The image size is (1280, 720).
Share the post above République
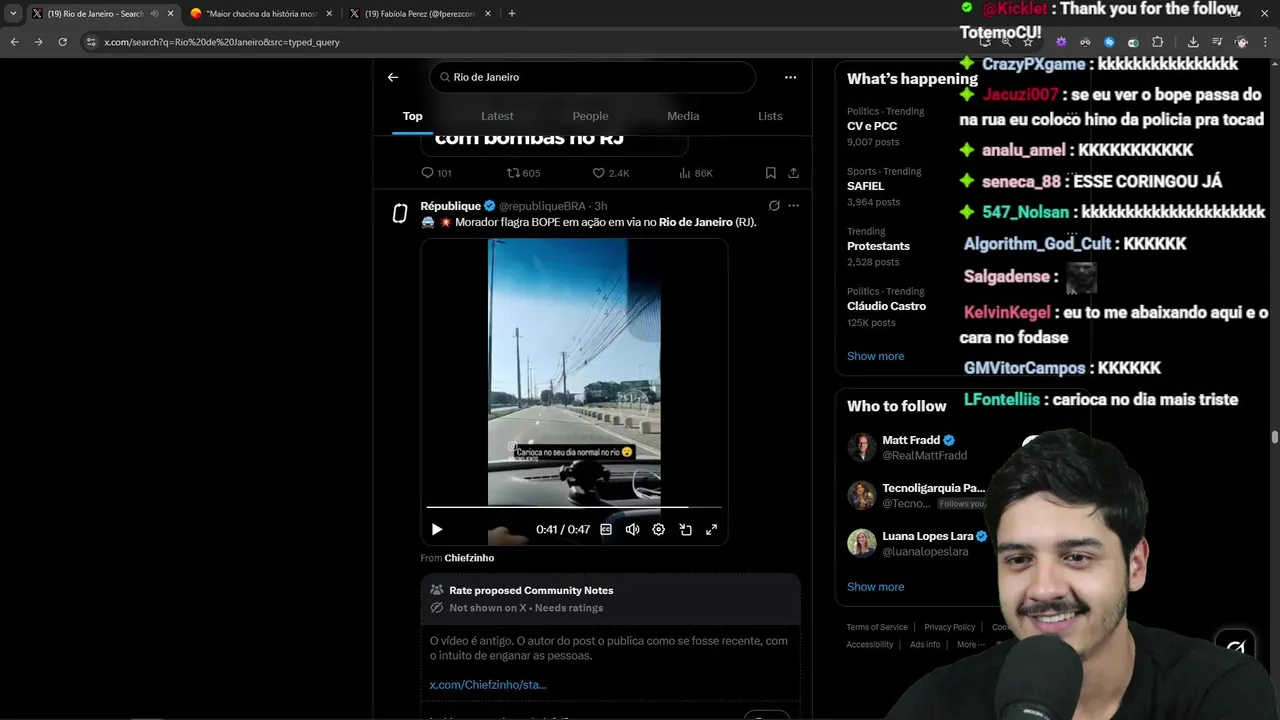point(793,173)
